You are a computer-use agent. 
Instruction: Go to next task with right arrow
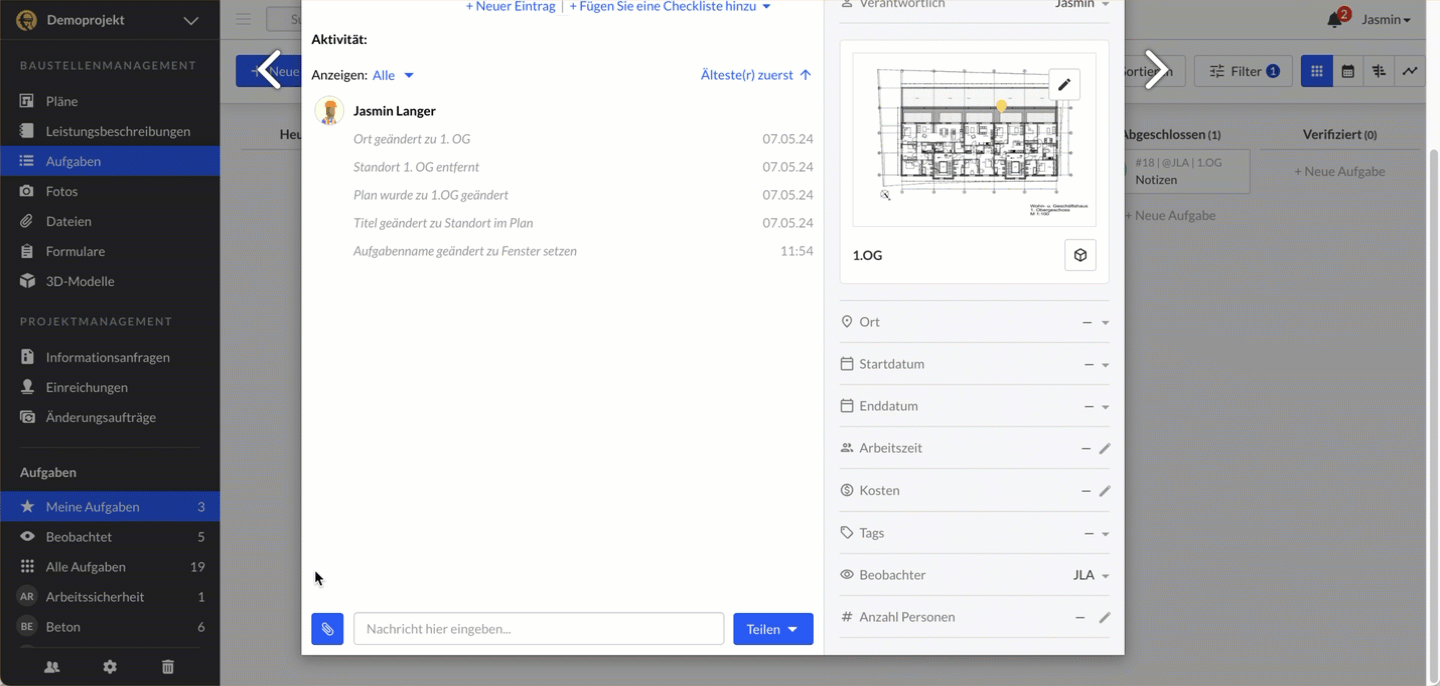(x=1156, y=70)
